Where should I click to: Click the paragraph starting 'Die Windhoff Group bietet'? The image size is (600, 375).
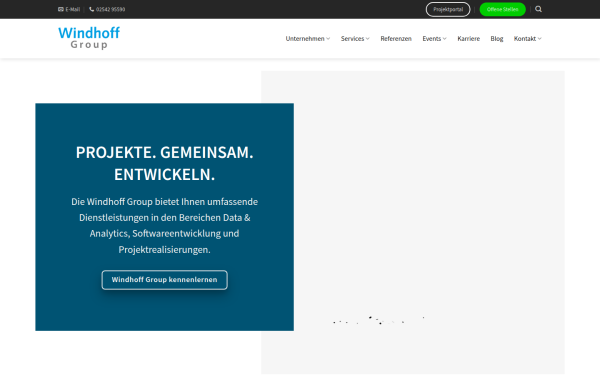(165, 225)
